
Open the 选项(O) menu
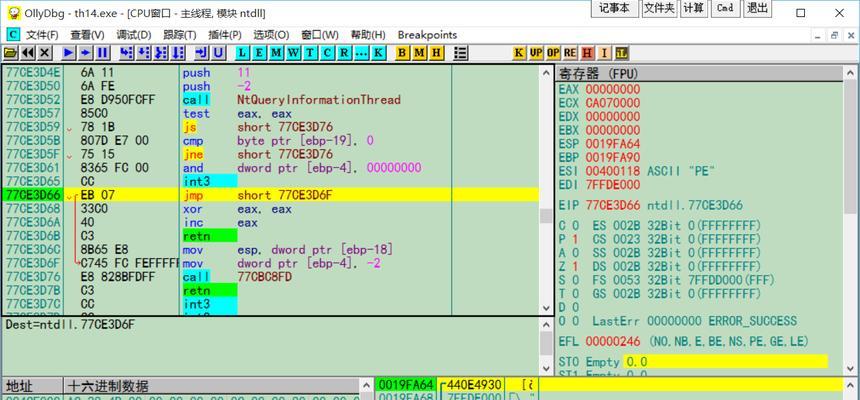pos(271,35)
